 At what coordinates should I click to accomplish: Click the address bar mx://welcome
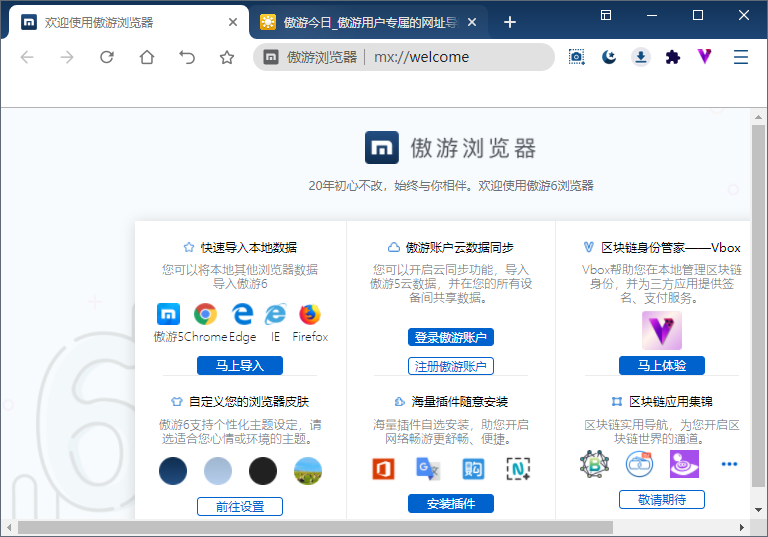coord(404,57)
